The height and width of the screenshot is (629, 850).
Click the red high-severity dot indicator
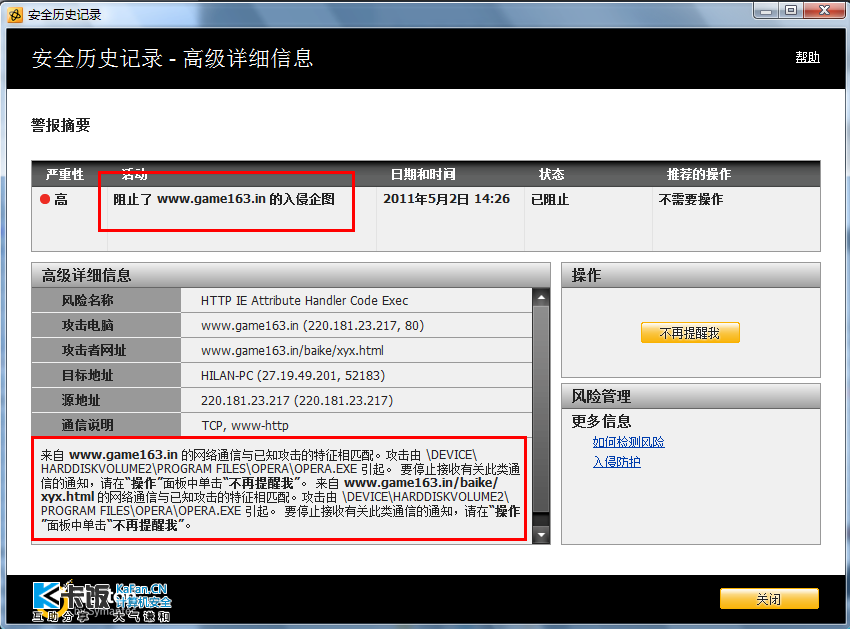(x=45, y=200)
